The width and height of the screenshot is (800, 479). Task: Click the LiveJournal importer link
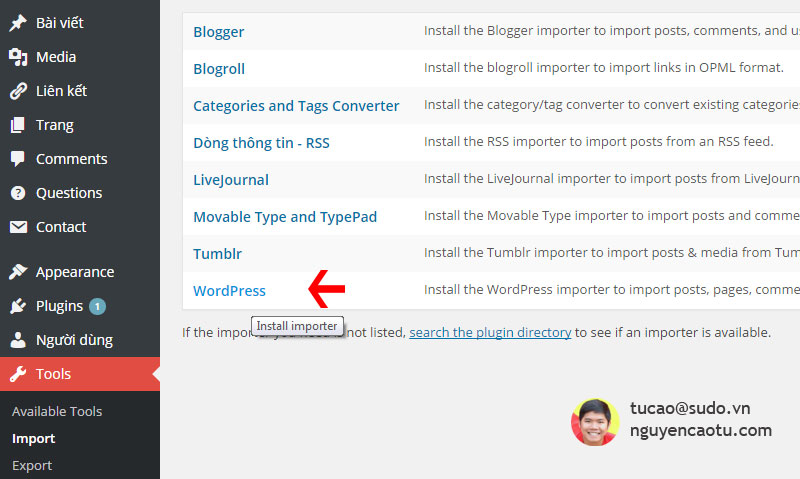click(x=231, y=180)
